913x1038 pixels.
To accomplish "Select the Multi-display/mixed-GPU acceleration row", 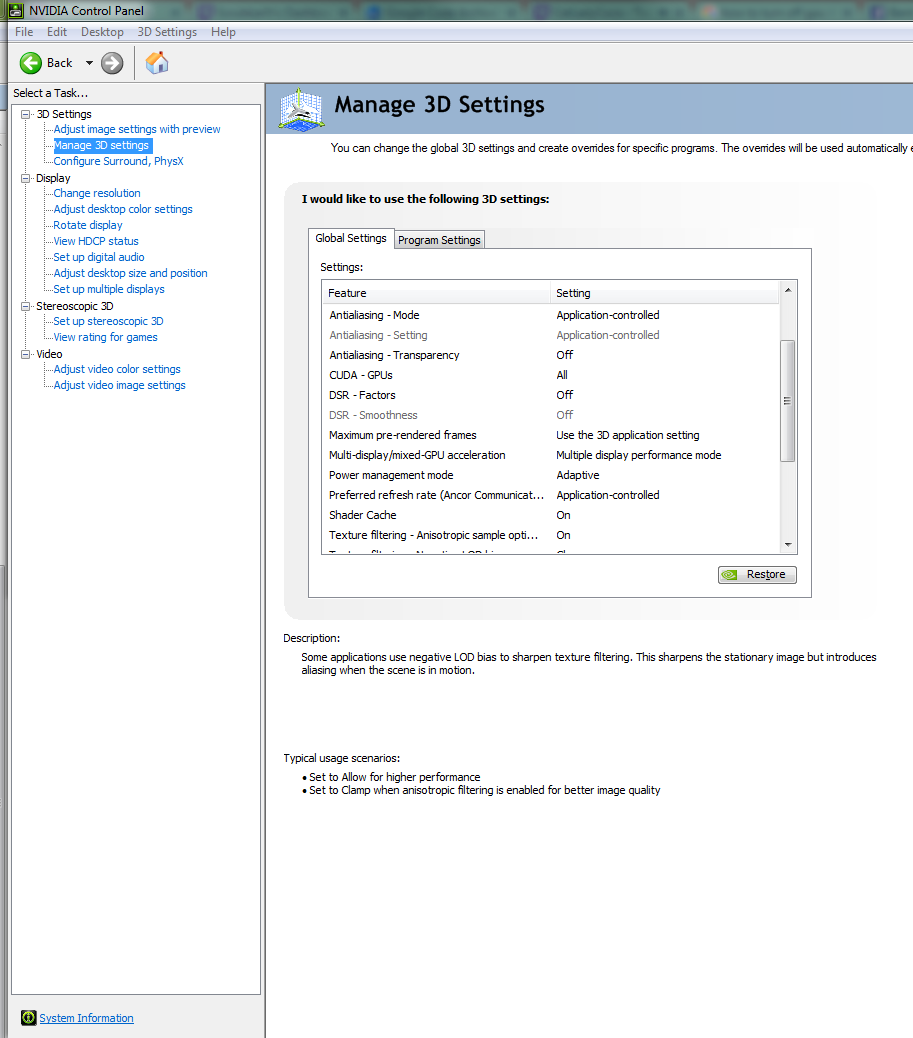I will point(552,455).
